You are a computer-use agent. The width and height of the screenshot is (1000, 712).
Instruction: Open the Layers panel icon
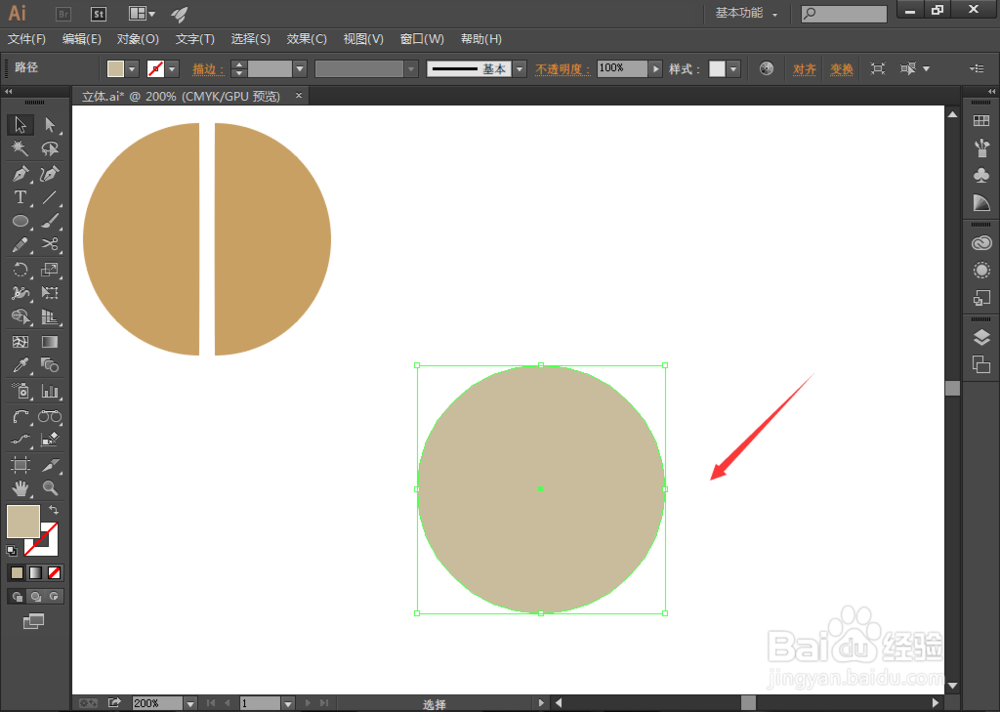(982, 337)
